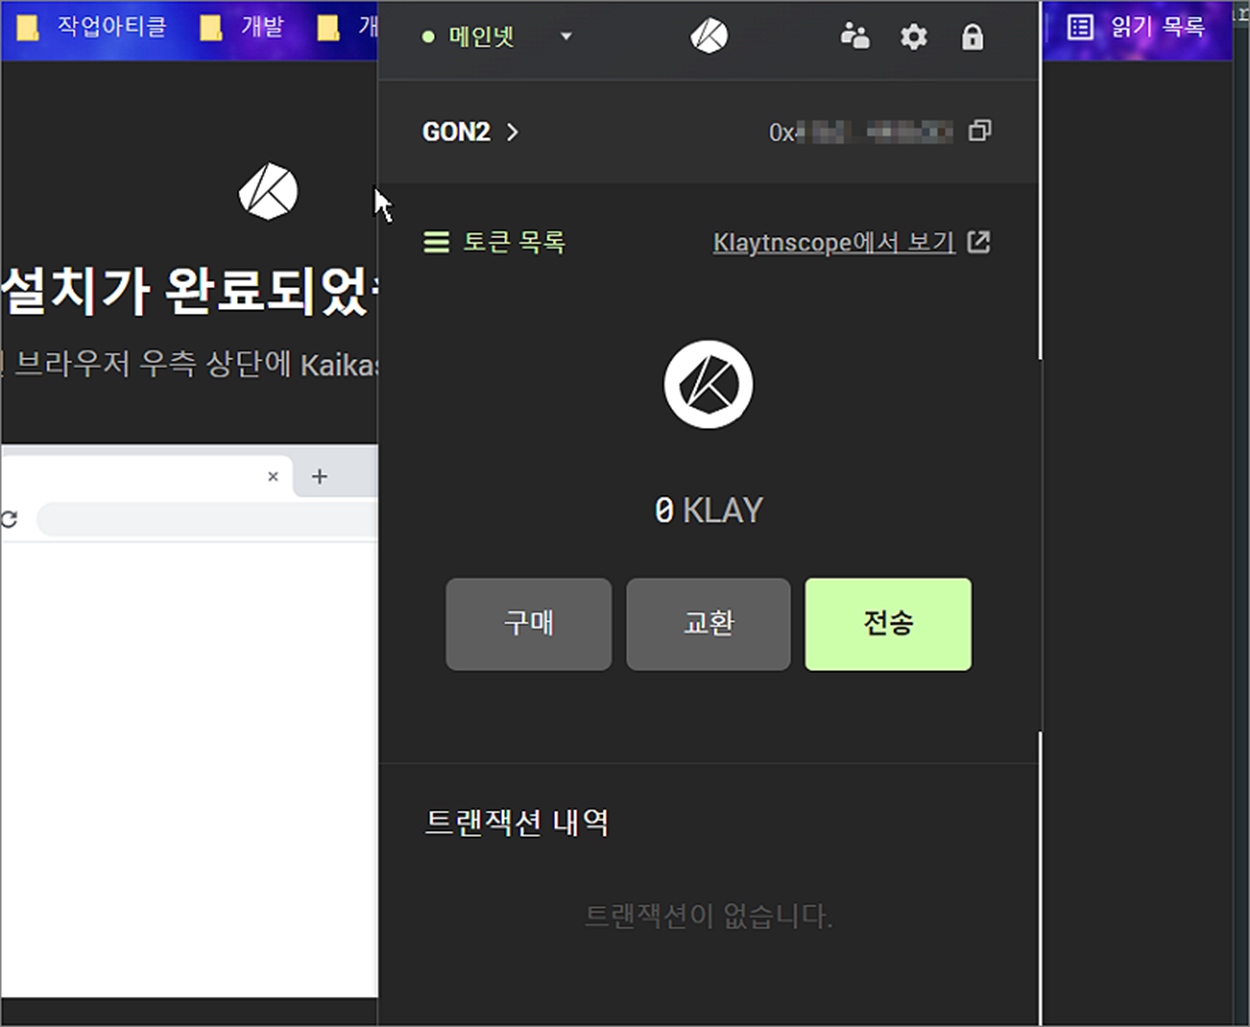Click the 트랜잭션 내역 heading
The height and width of the screenshot is (1027, 1250).
(517, 823)
